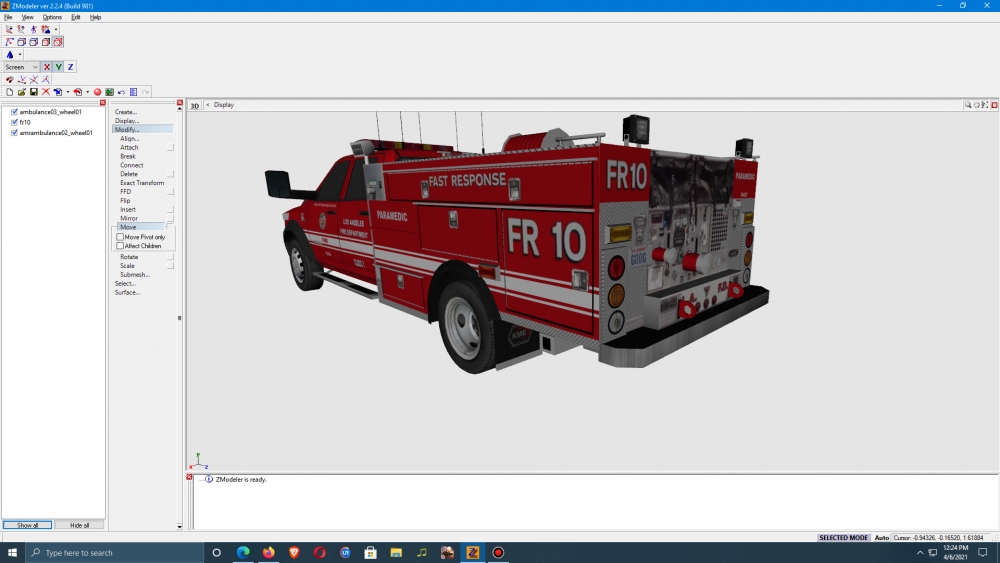Screen dimensions: 1000x563
Task: Expand the Display... command group
Action: [127, 121]
